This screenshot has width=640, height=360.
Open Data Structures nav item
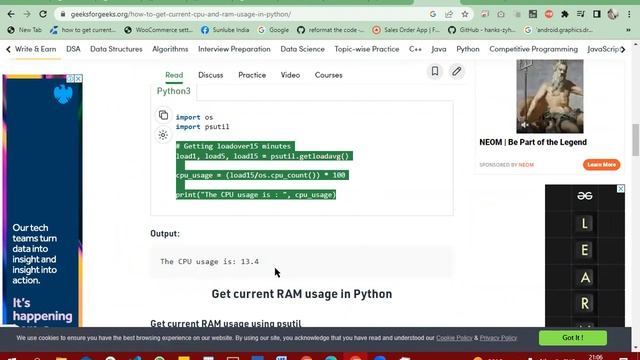(116, 49)
